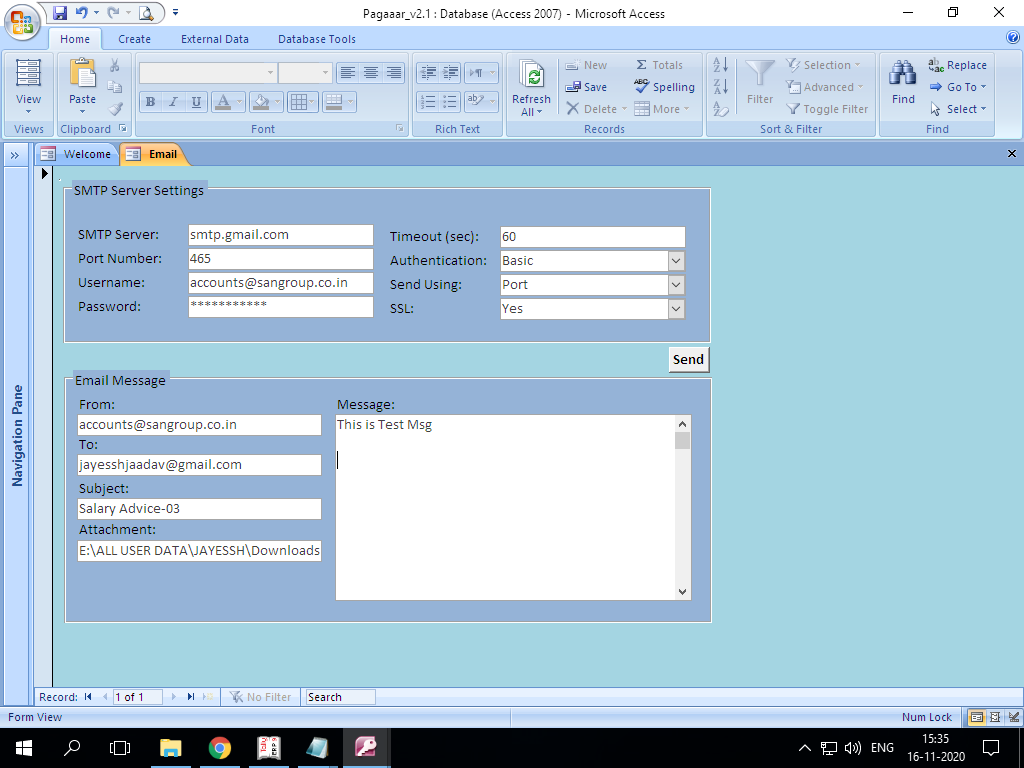Click the Refresh All icon
Viewport: 1024px width, 768px height.
(x=531, y=77)
